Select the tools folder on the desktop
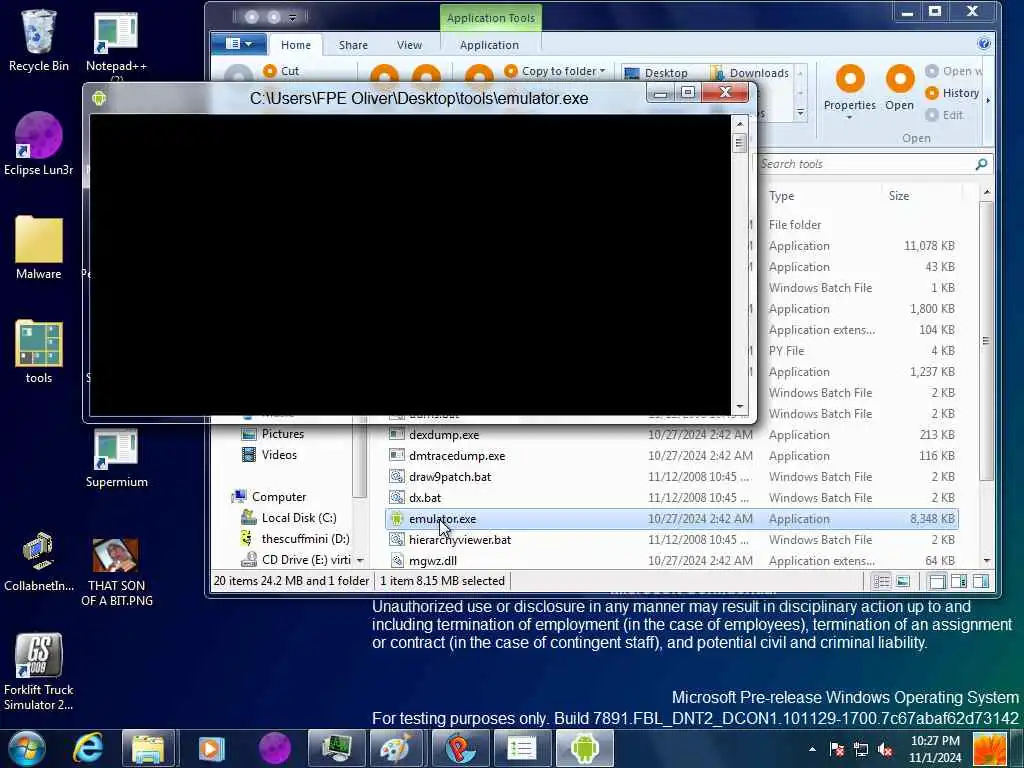 click(39, 352)
